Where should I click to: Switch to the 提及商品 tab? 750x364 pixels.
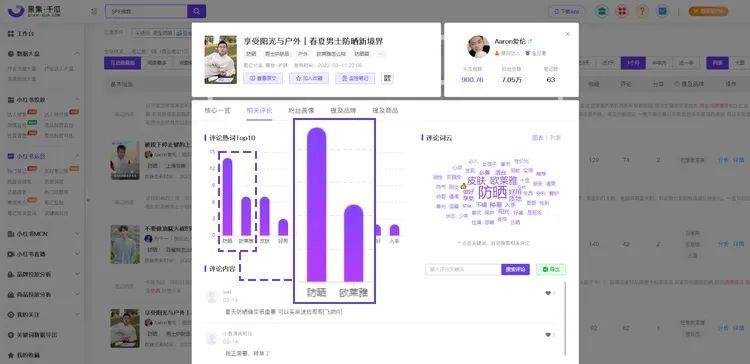pyautogui.click(x=386, y=110)
